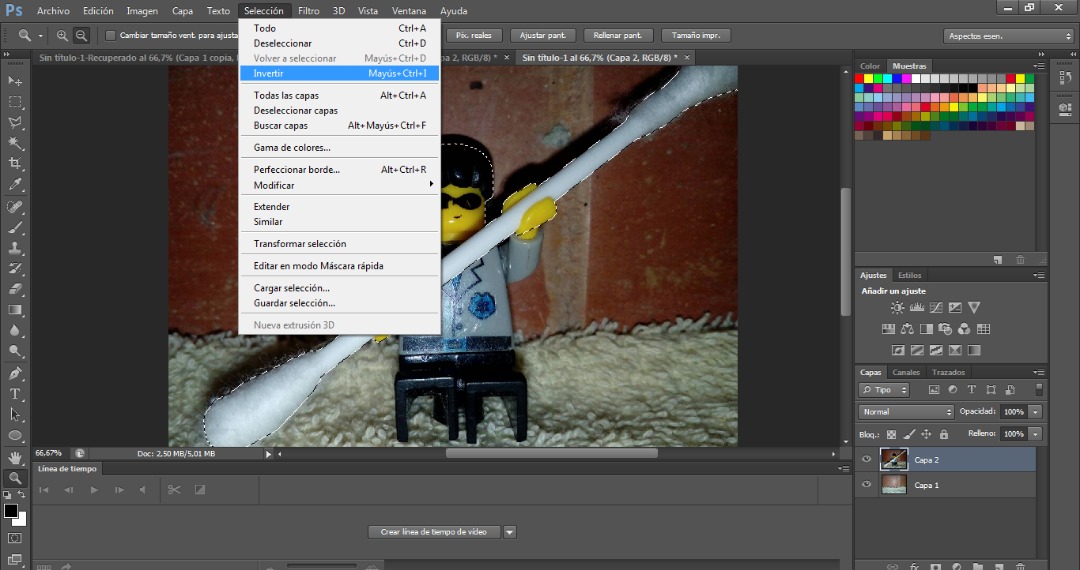Select the Eraser tool
This screenshot has height=570, width=1080.
tap(14, 290)
